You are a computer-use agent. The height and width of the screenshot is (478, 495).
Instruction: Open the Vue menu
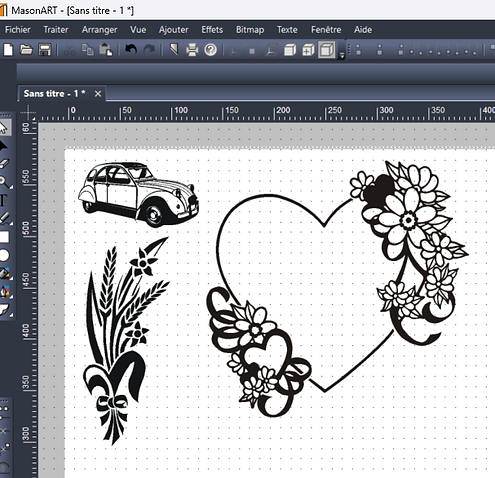pos(138,30)
